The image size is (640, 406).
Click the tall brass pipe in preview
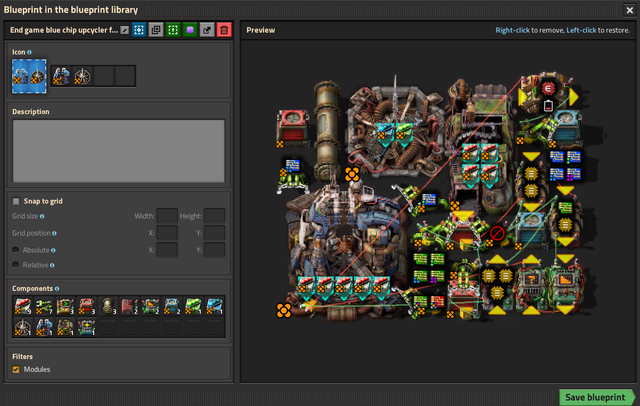click(x=326, y=131)
